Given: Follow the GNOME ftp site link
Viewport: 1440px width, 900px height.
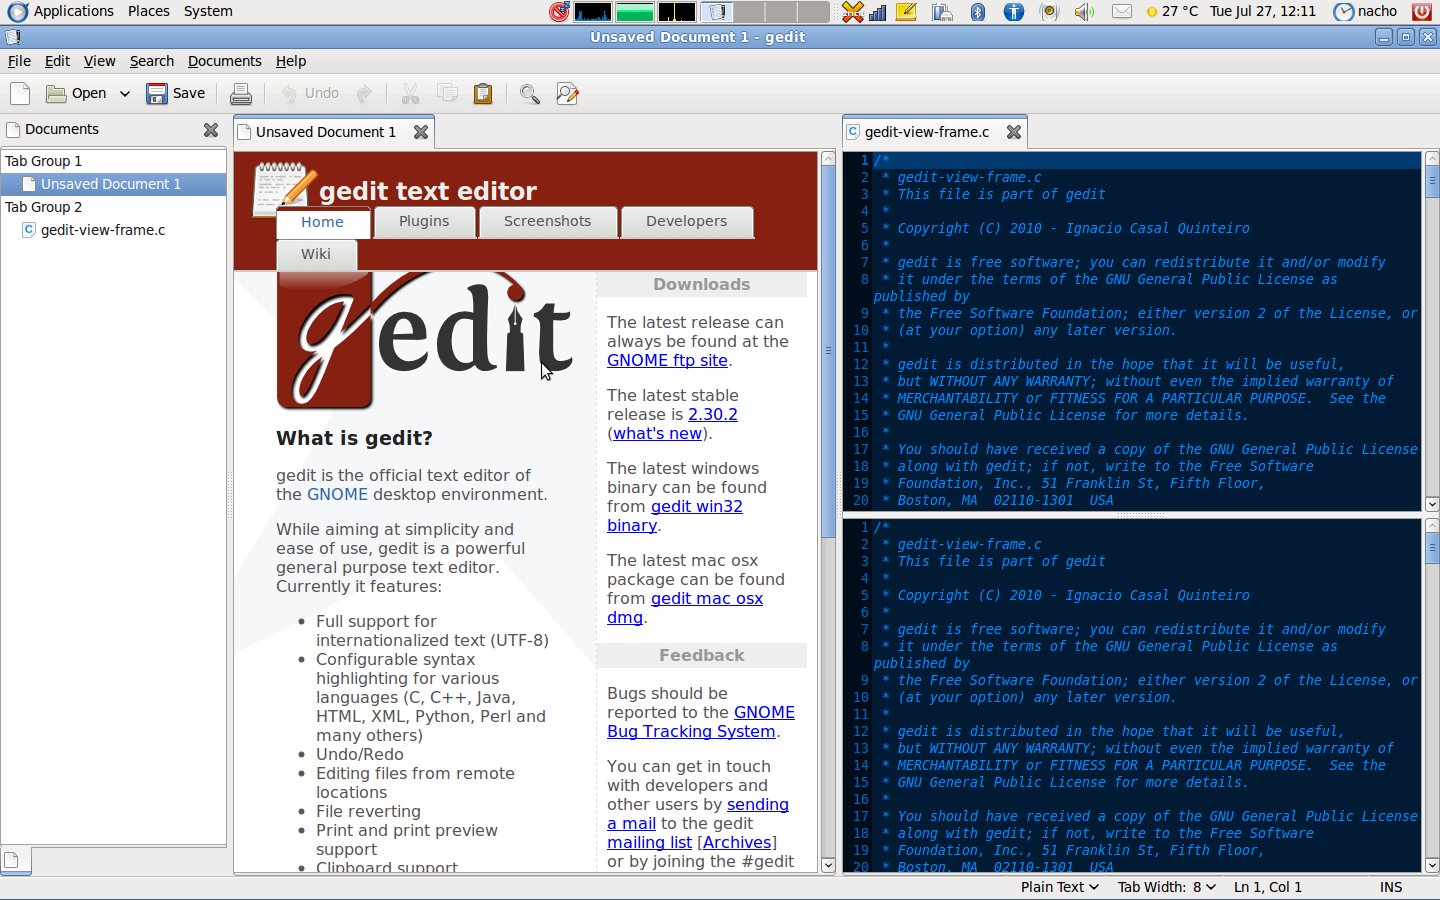Looking at the screenshot, I should coord(667,360).
